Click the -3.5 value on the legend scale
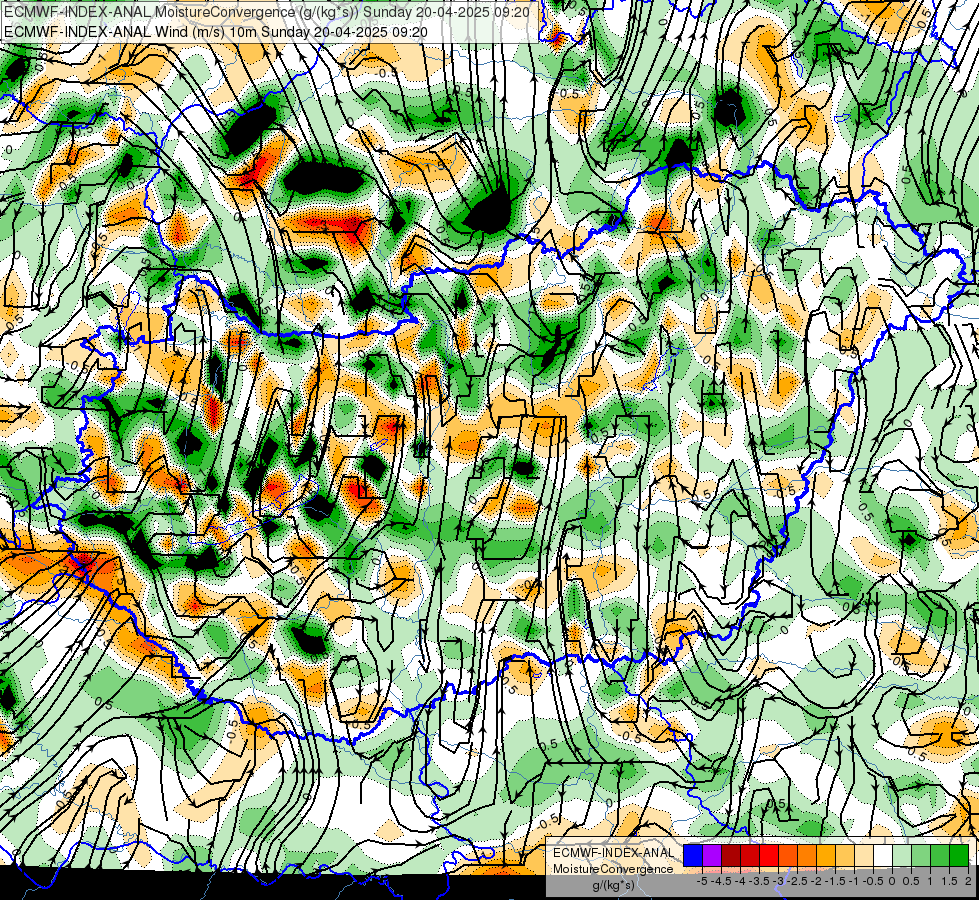The height and width of the screenshot is (900, 979). coord(758,881)
